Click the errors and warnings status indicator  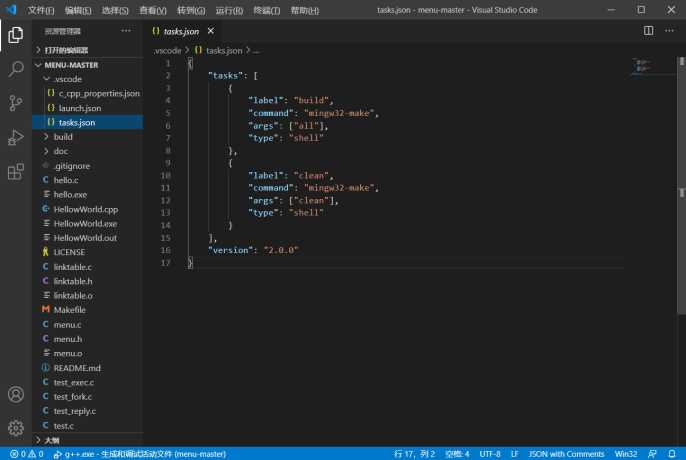pos(26,454)
